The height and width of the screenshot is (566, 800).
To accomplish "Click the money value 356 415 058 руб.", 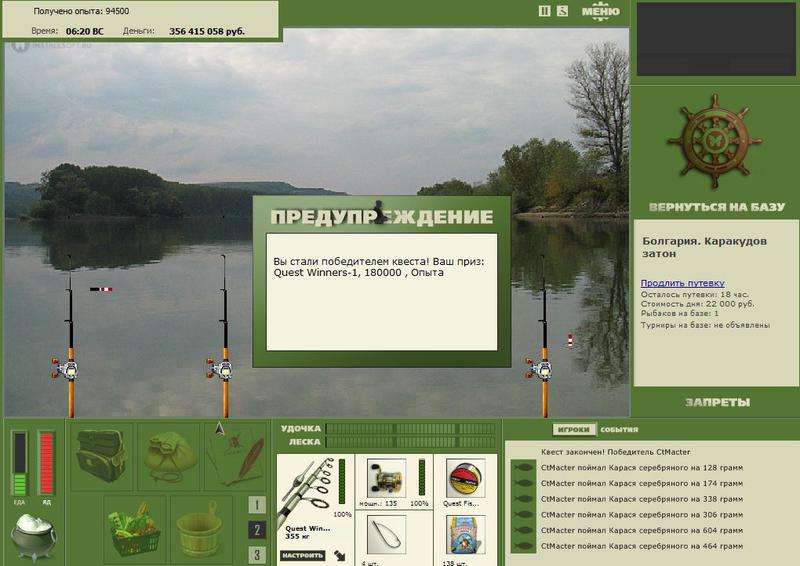I will 207,31.
